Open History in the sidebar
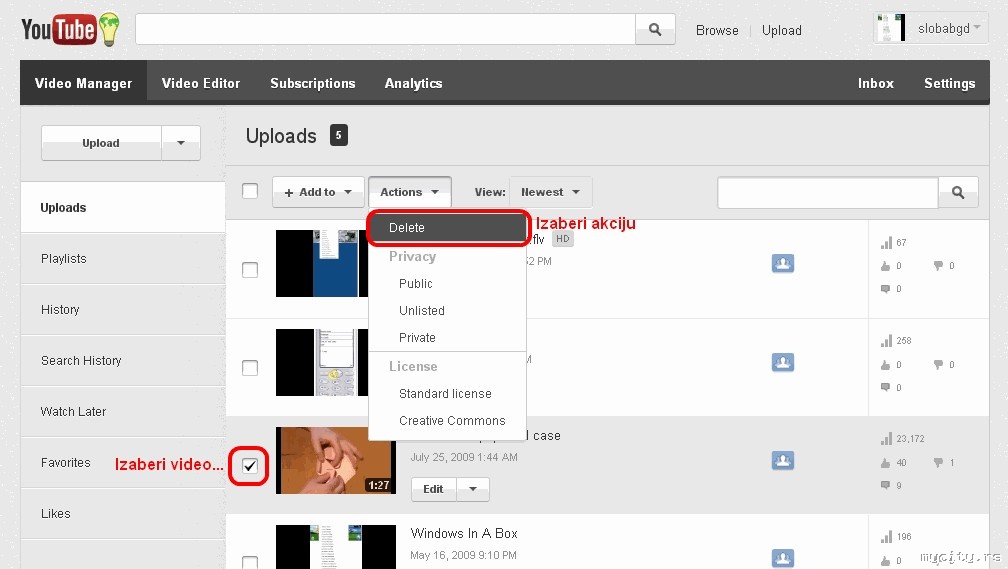 click(123, 309)
